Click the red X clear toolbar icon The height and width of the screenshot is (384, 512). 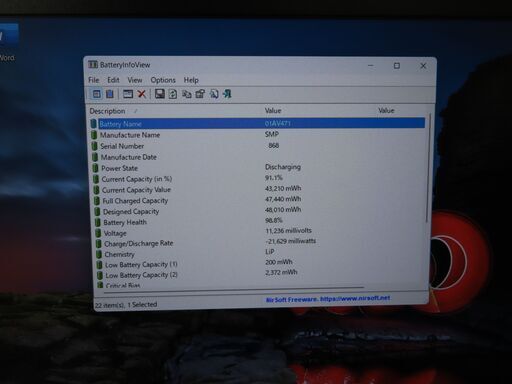point(142,94)
